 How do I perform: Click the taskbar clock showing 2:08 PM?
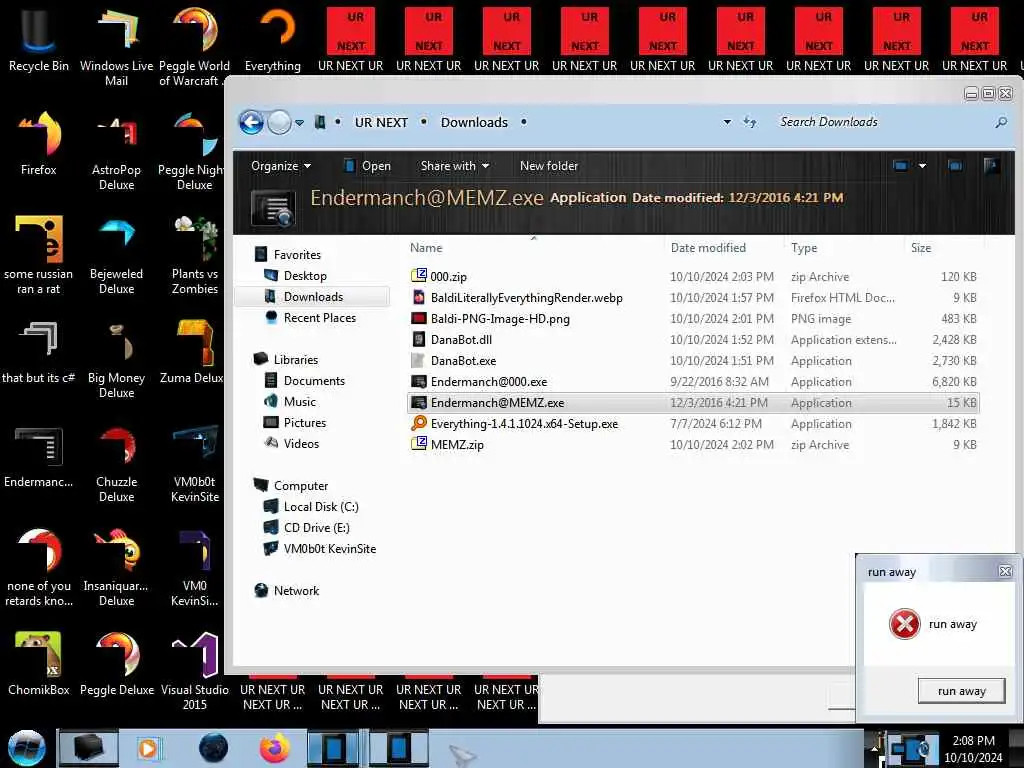pos(973,748)
